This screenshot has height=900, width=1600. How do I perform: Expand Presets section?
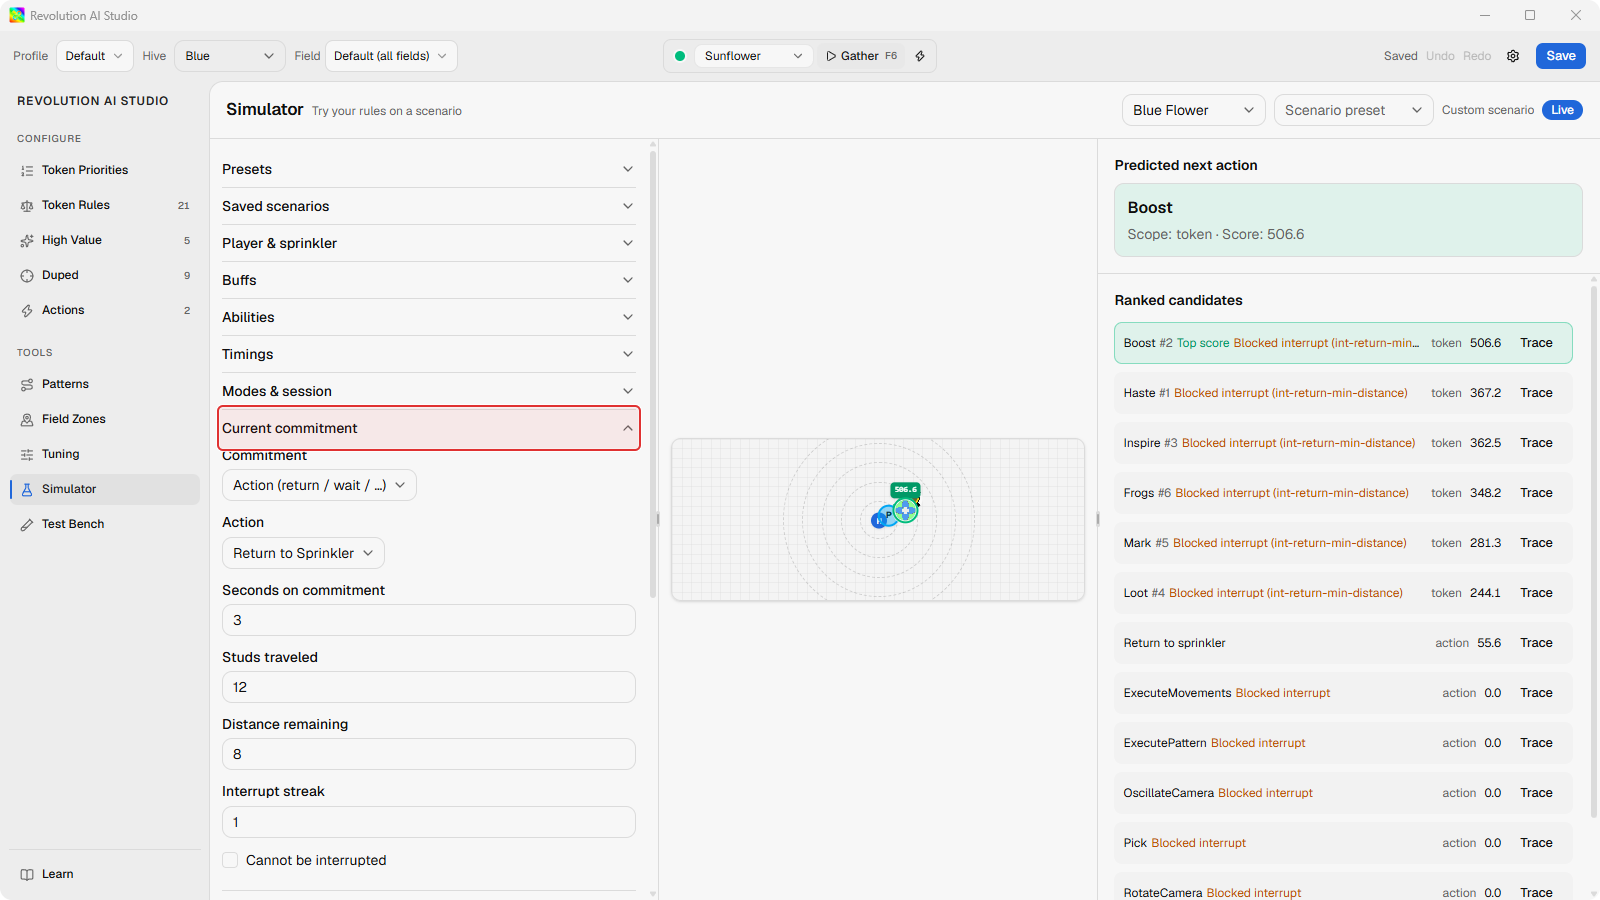[428, 169]
